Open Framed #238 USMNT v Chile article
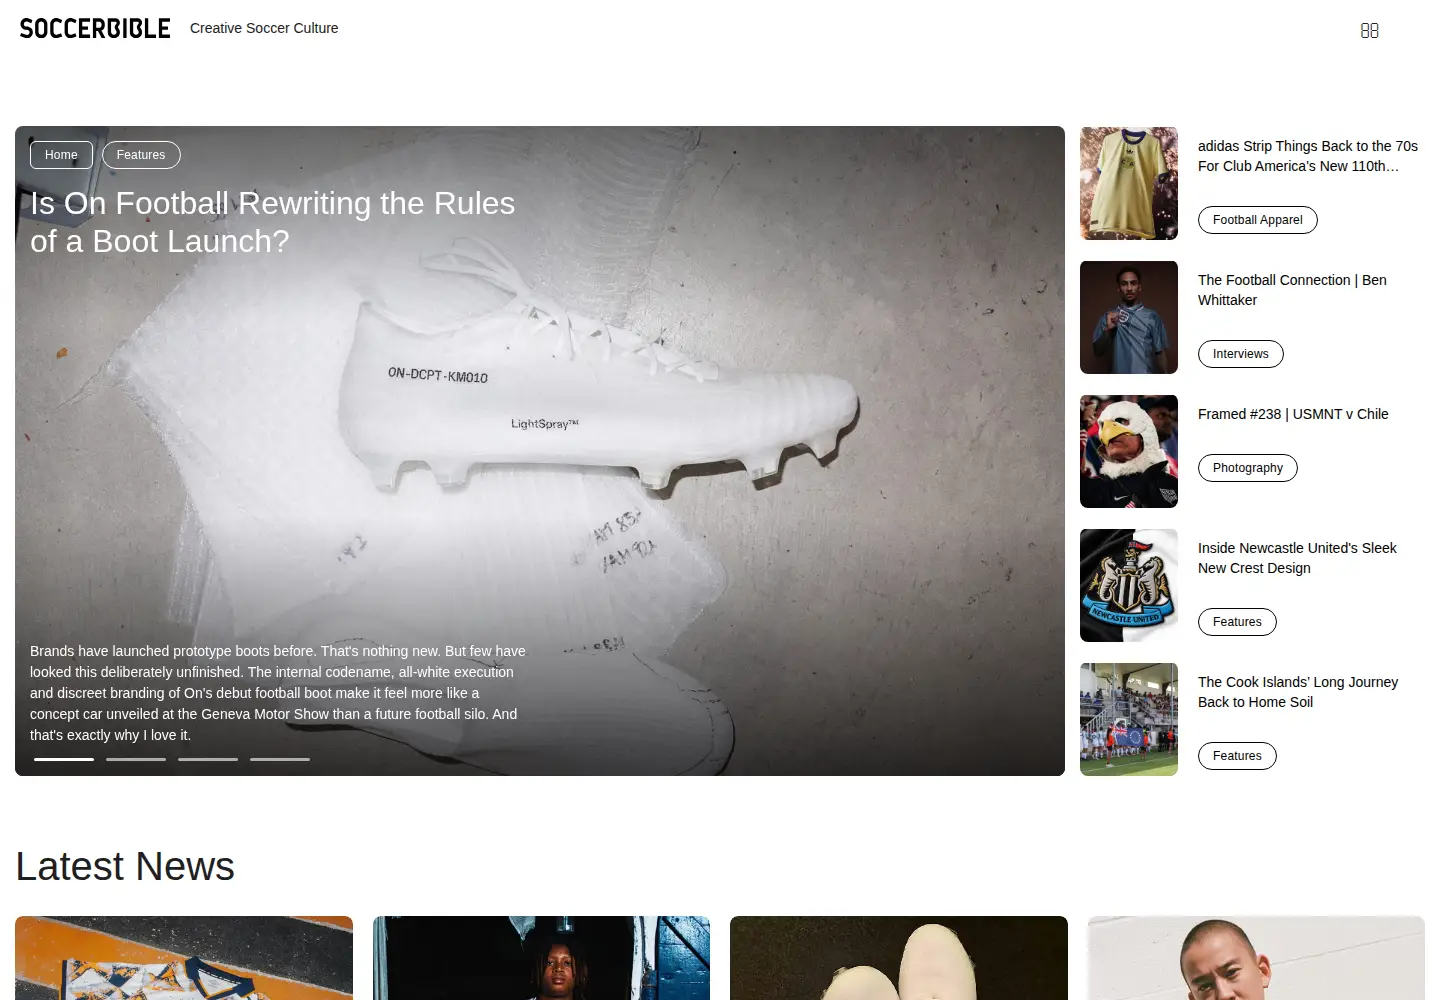Screen dimensions: 1440x1000 pyautogui.click(x=1293, y=414)
